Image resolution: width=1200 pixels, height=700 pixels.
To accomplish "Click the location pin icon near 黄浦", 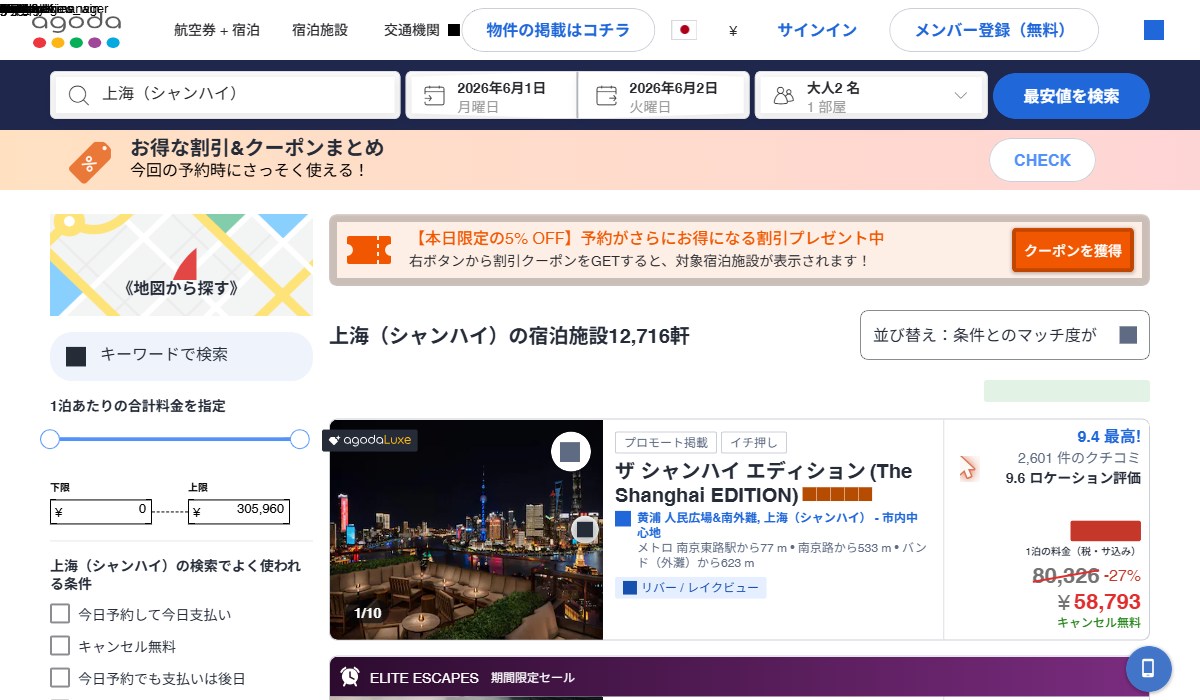I will pos(623,518).
